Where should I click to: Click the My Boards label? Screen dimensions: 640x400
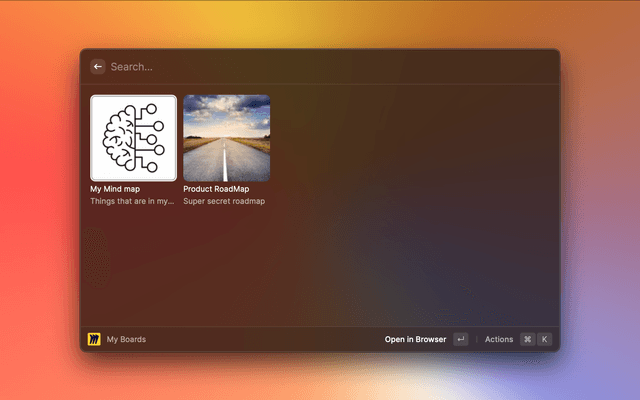126,339
